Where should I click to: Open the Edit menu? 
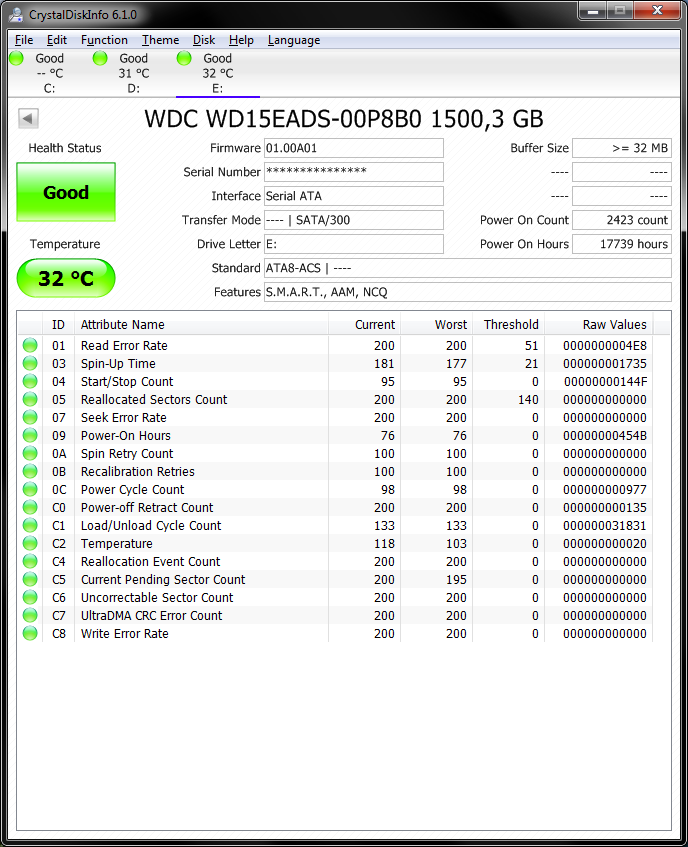tap(57, 40)
